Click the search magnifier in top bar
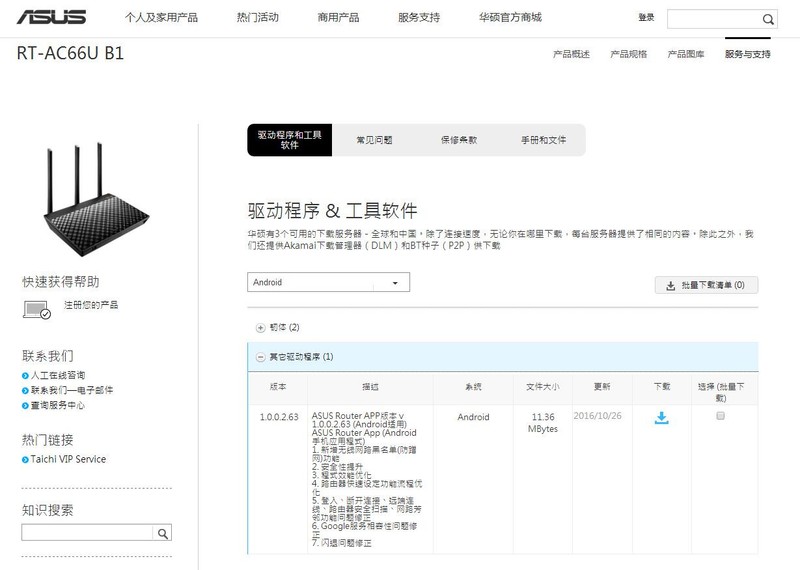Screen dimensions: 800x570 coord(768,19)
